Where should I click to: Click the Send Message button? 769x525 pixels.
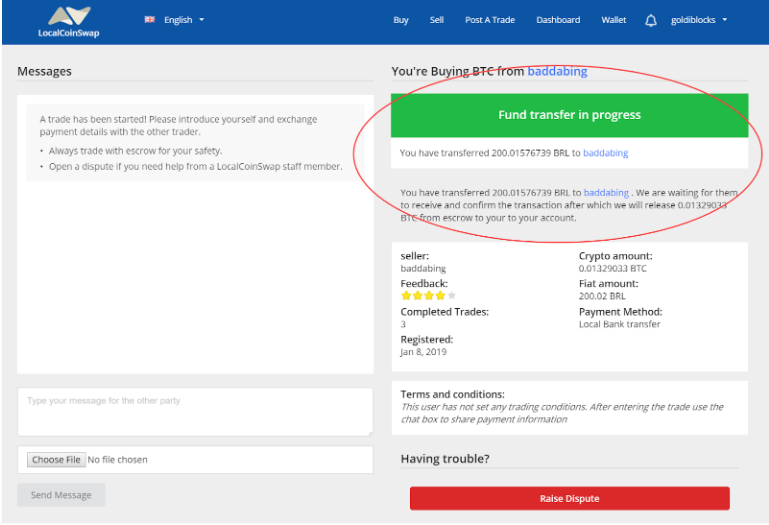(x=61, y=495)
